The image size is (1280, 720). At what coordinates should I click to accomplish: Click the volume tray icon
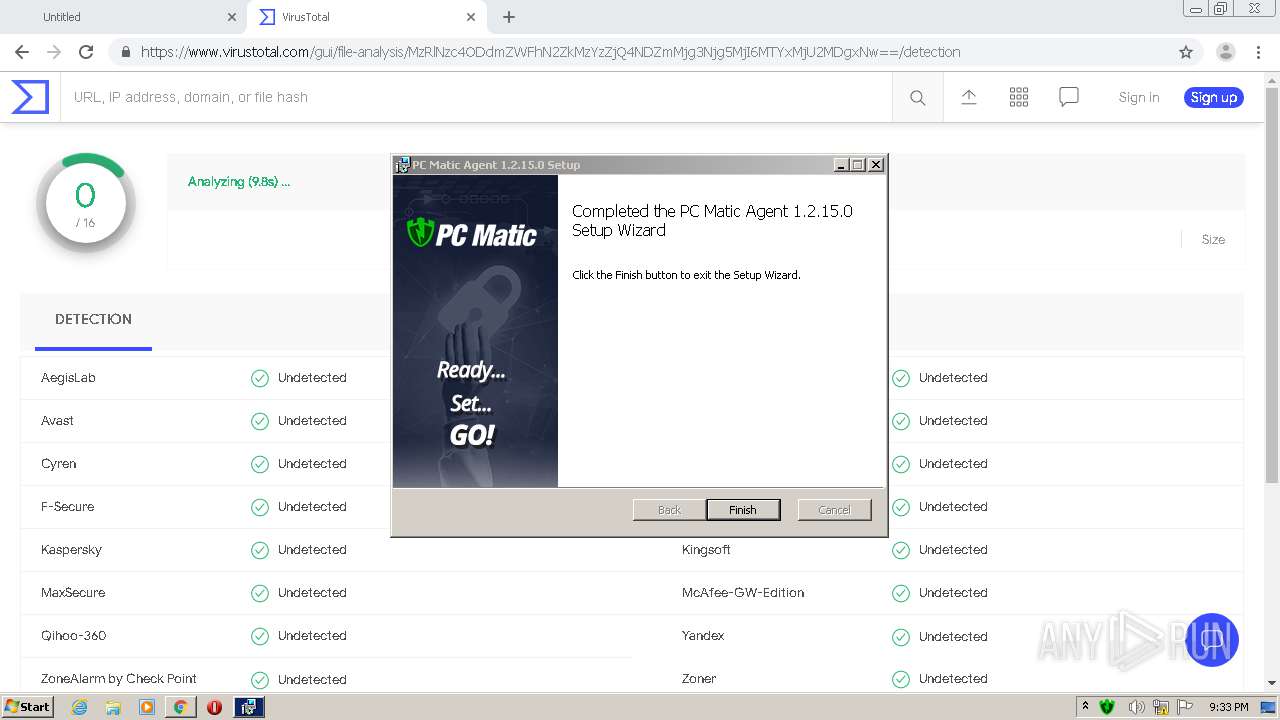(x=1136, y=707)
